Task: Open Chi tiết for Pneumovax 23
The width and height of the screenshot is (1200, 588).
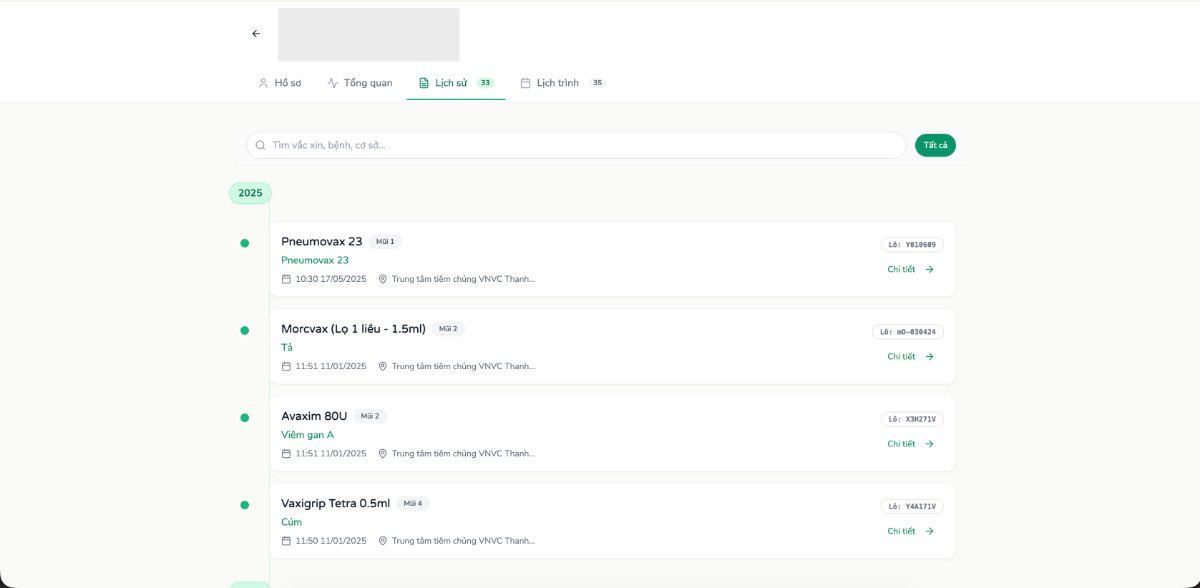Action: tap(910, 269)
